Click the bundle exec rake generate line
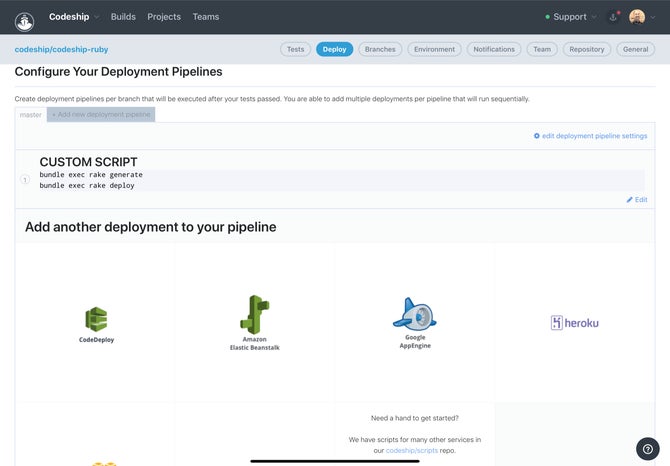The image size is (670, 466). point(91,175)
